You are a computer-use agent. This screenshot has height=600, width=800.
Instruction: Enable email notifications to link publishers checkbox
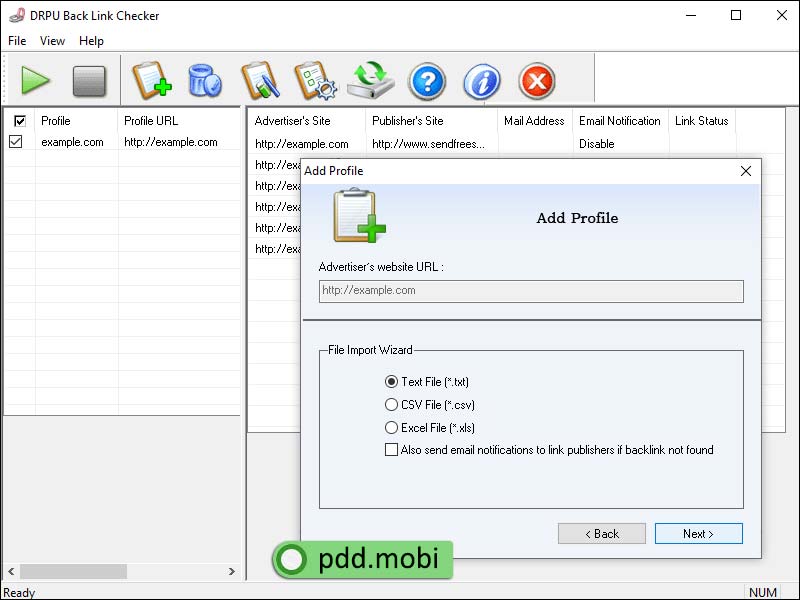(x=391, y=450)
